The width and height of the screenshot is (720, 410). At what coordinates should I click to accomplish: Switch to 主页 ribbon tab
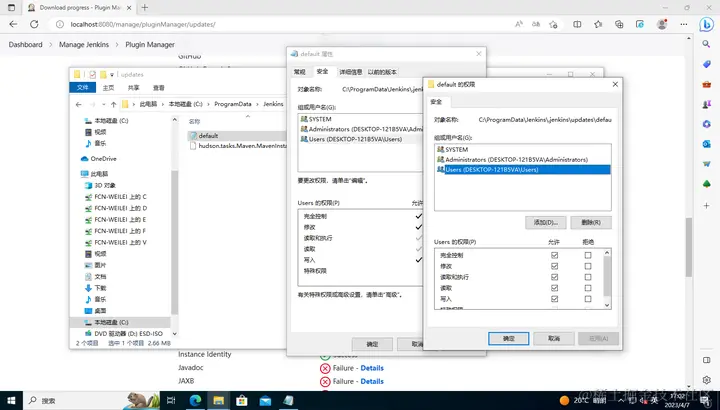pos(108,88)
